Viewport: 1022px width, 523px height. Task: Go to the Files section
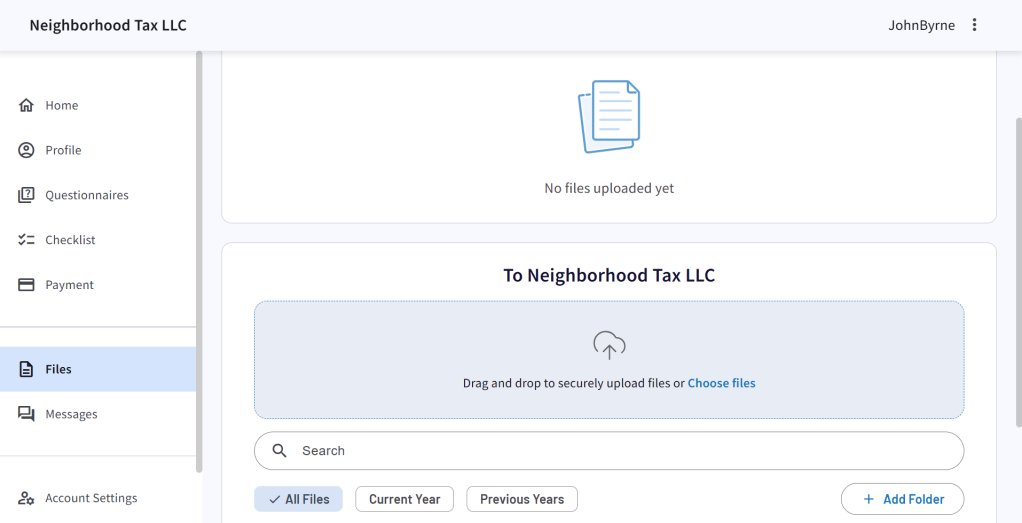coord(59,369)
